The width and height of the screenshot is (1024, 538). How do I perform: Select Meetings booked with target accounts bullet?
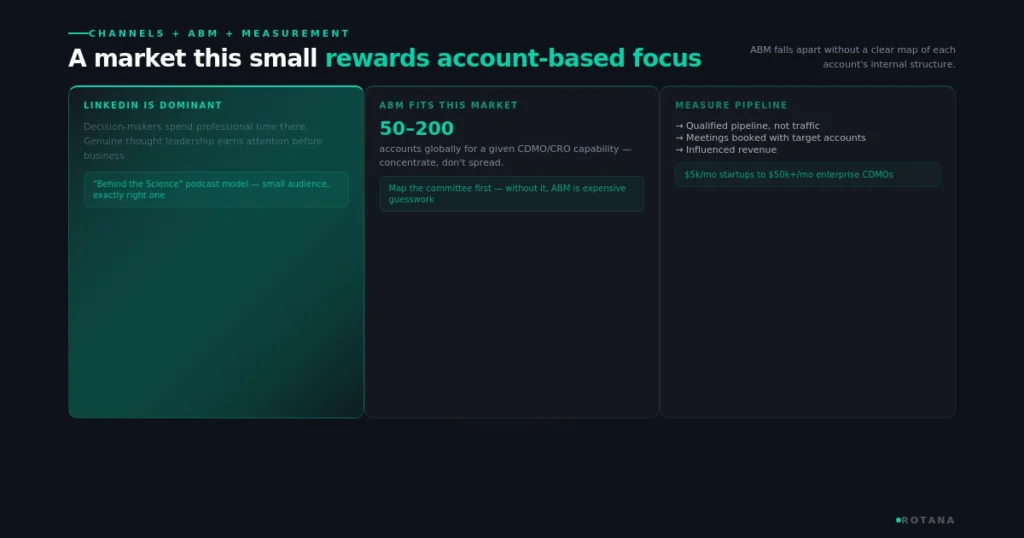tap(771, 138)
